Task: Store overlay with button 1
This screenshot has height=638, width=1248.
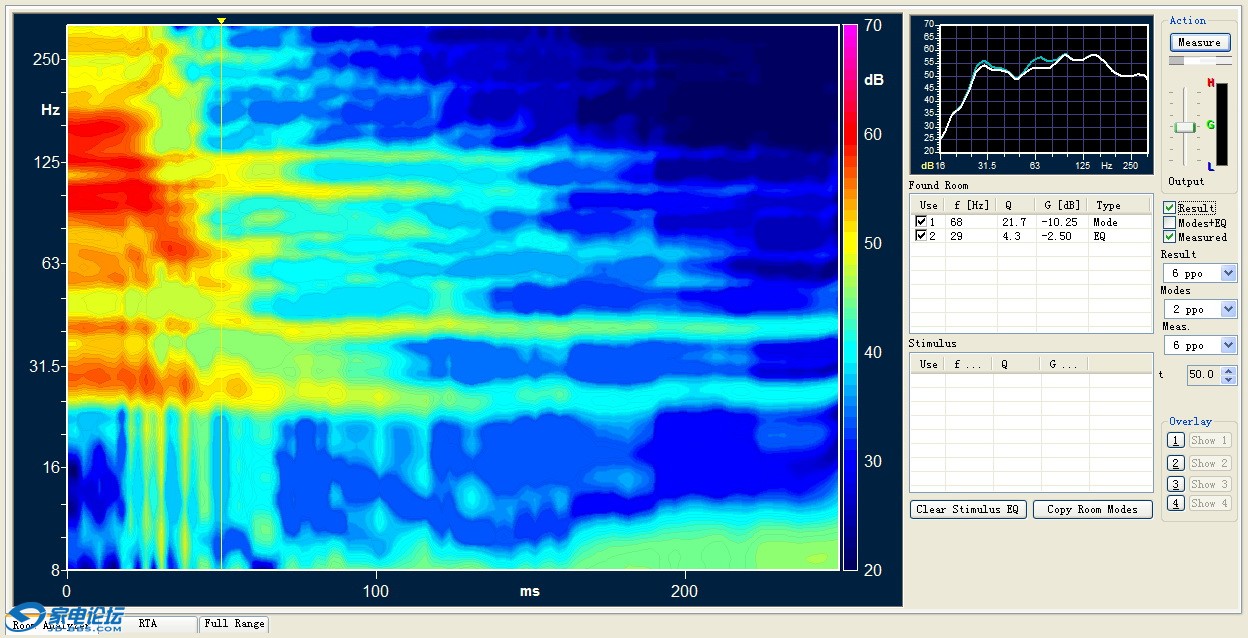Action: [1176, 440]
